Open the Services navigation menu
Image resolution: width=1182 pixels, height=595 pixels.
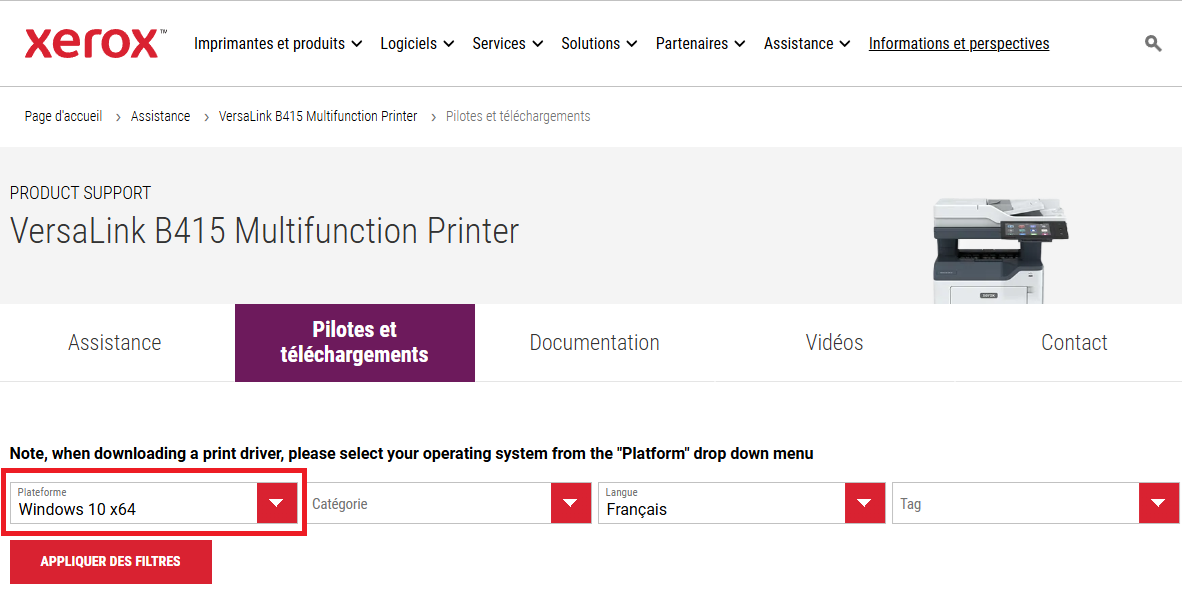[x=507, y=44]
